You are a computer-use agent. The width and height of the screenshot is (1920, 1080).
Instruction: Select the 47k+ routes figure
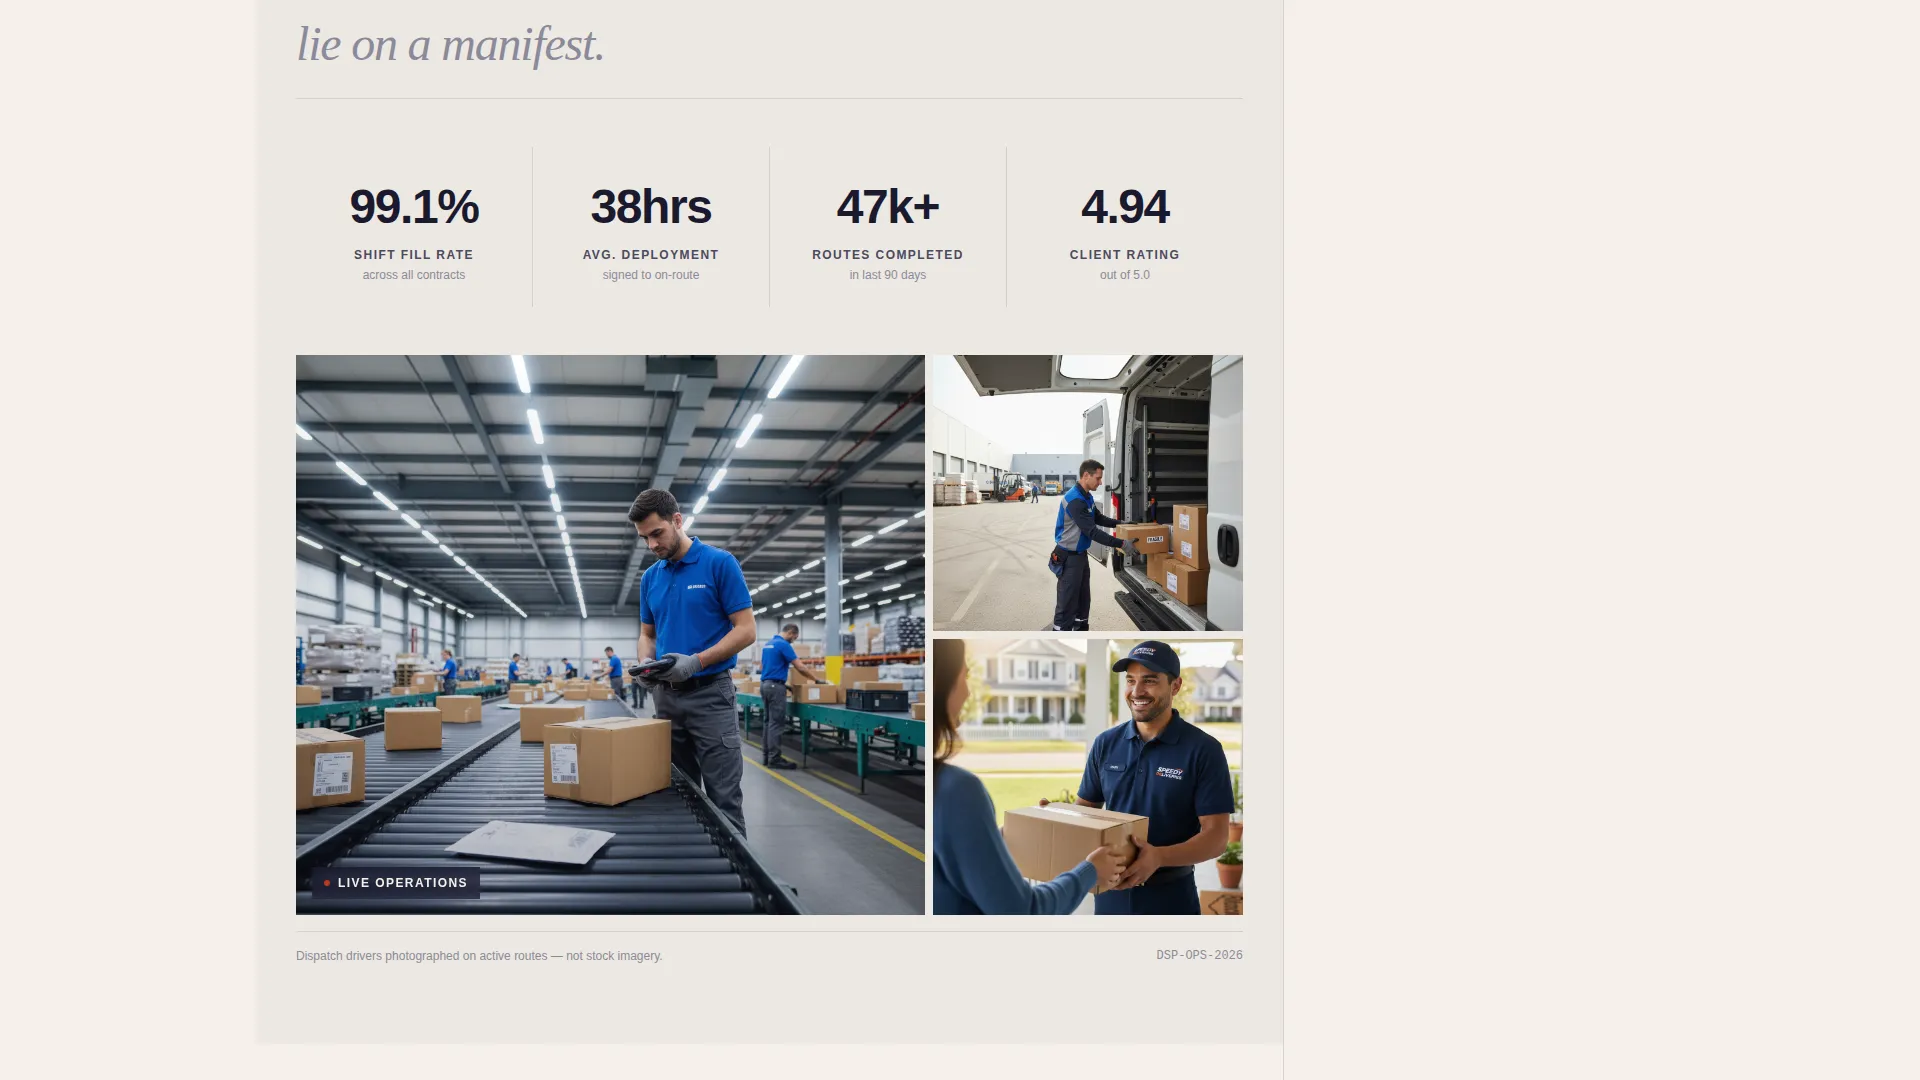tap(888, 207)
